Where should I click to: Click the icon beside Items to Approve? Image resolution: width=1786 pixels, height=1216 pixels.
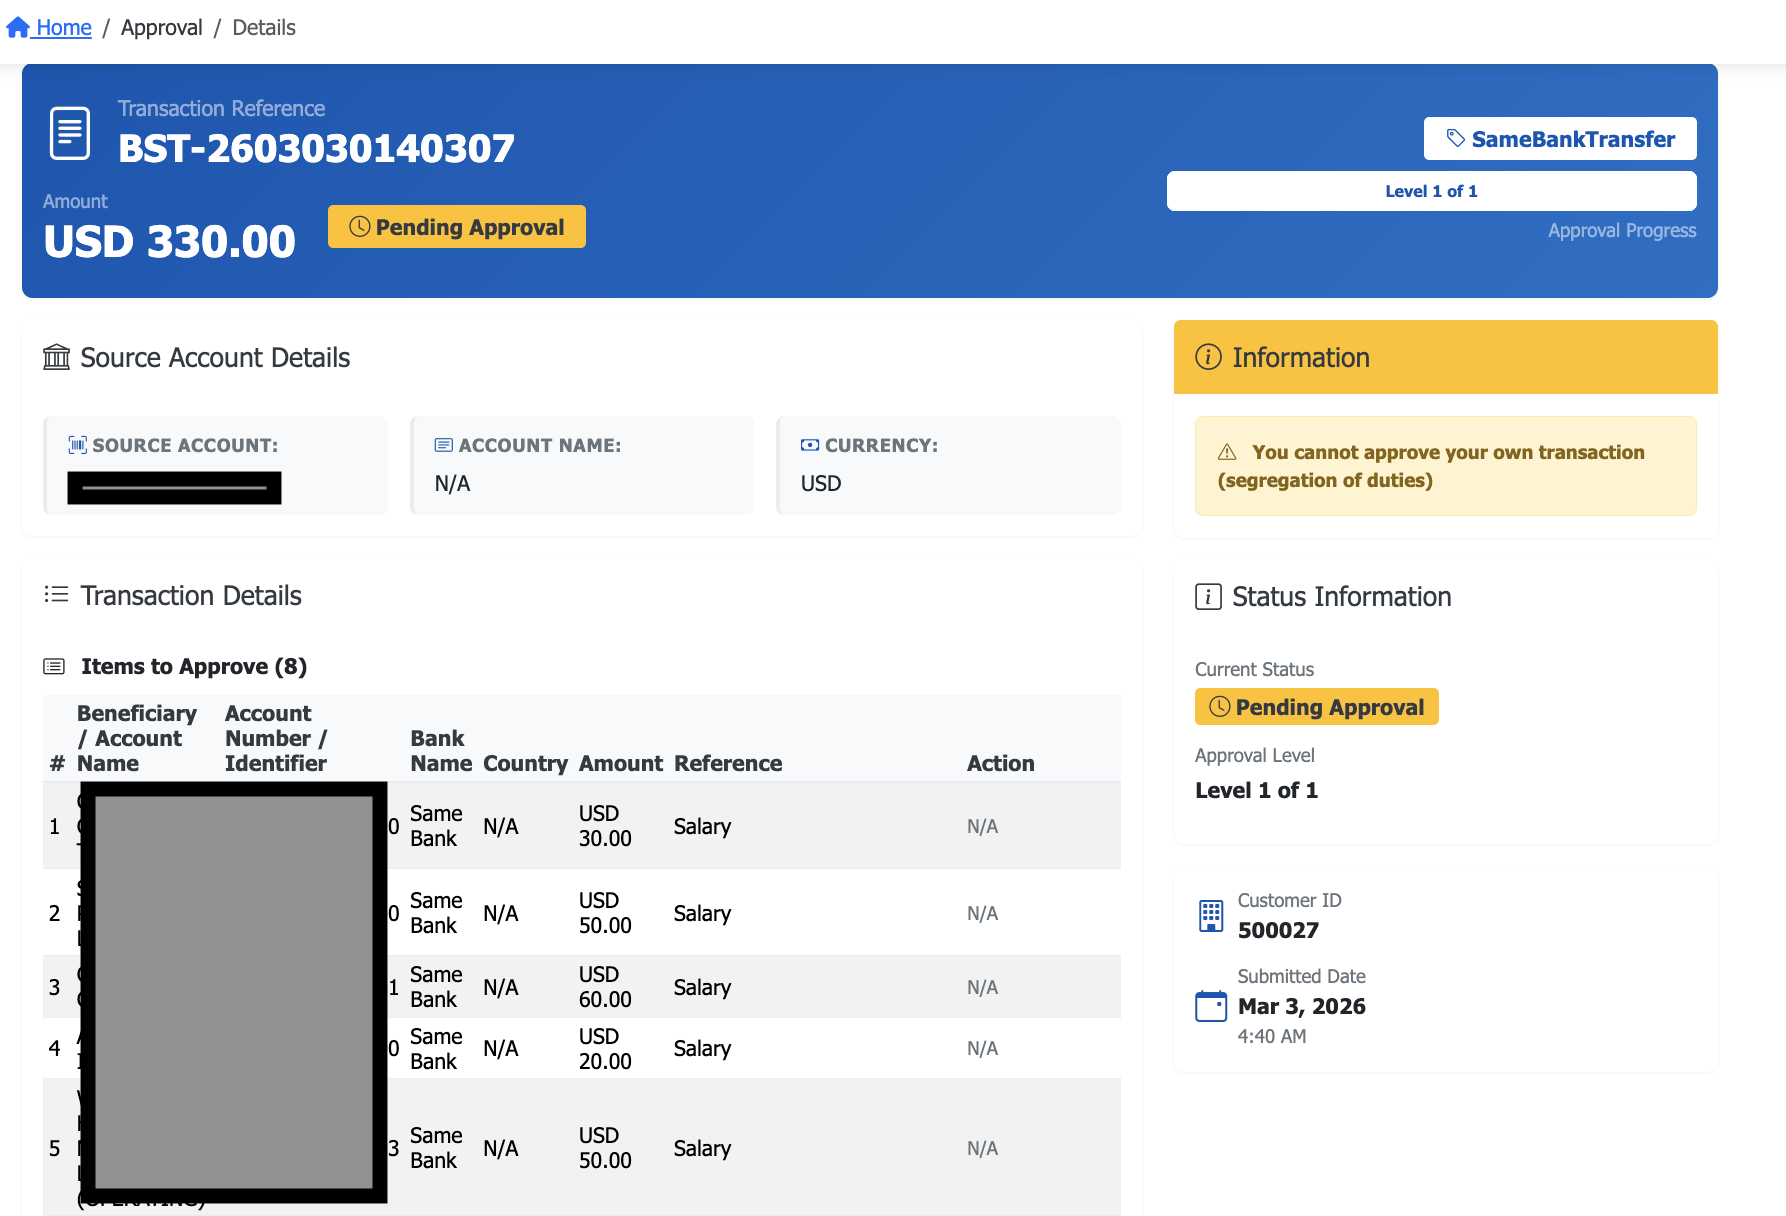54,666
